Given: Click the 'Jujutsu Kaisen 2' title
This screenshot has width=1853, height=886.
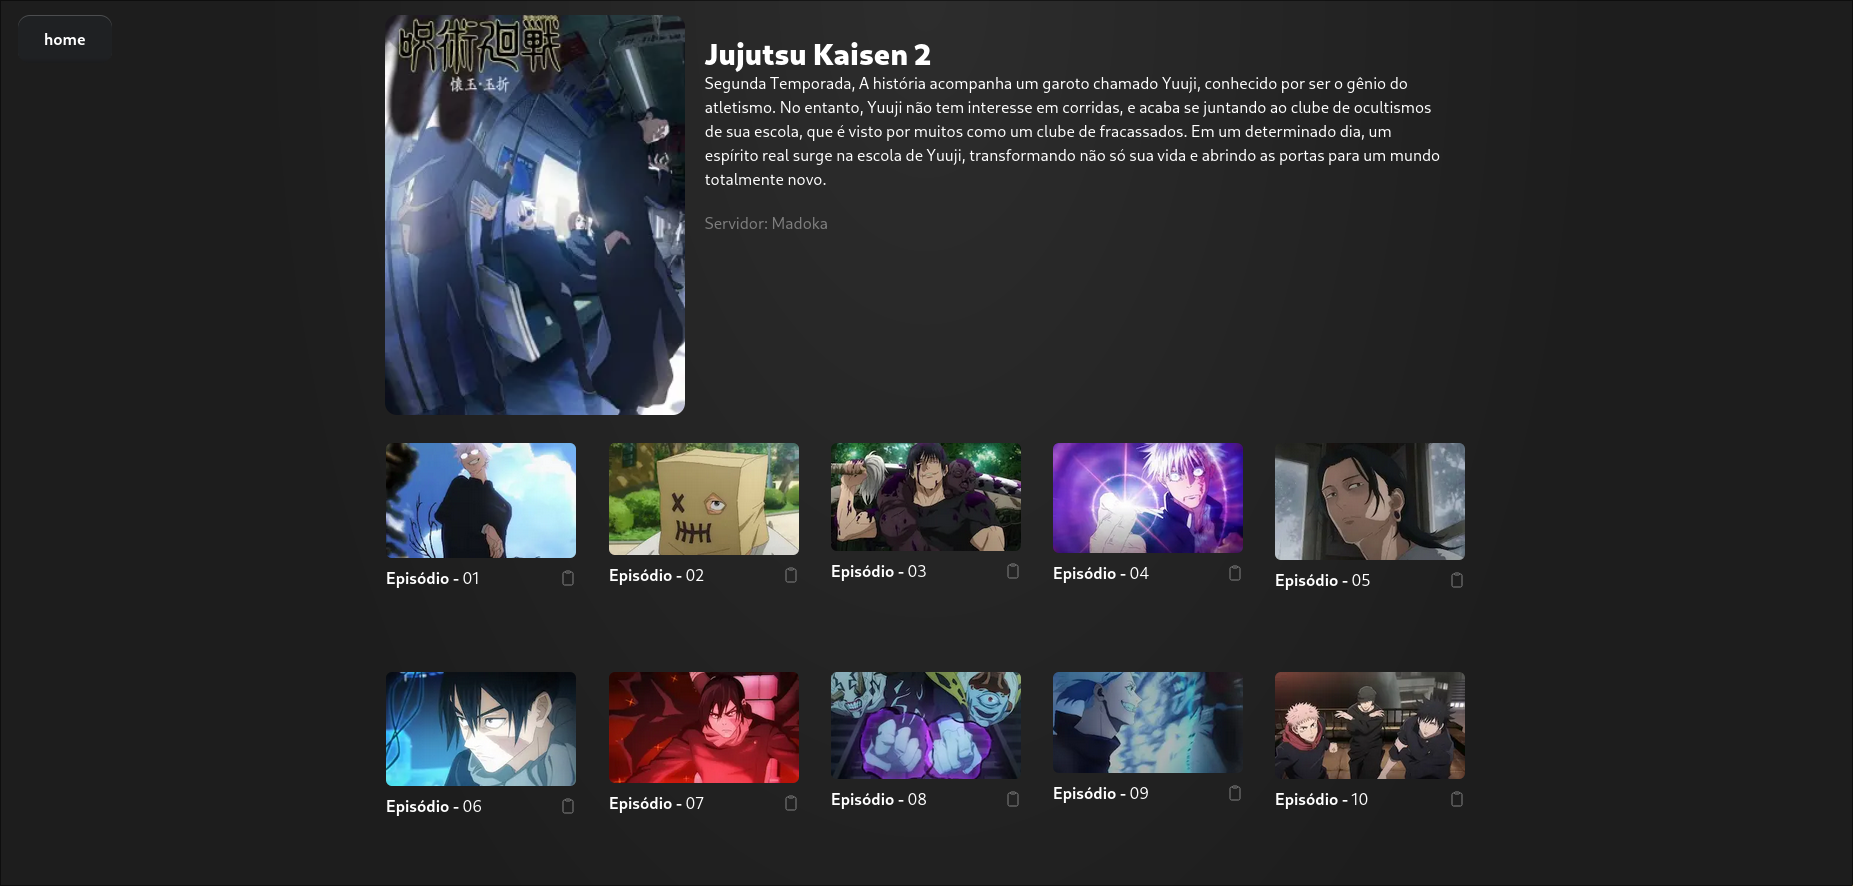Looking at the screenshot, I should tap(817, 55).
